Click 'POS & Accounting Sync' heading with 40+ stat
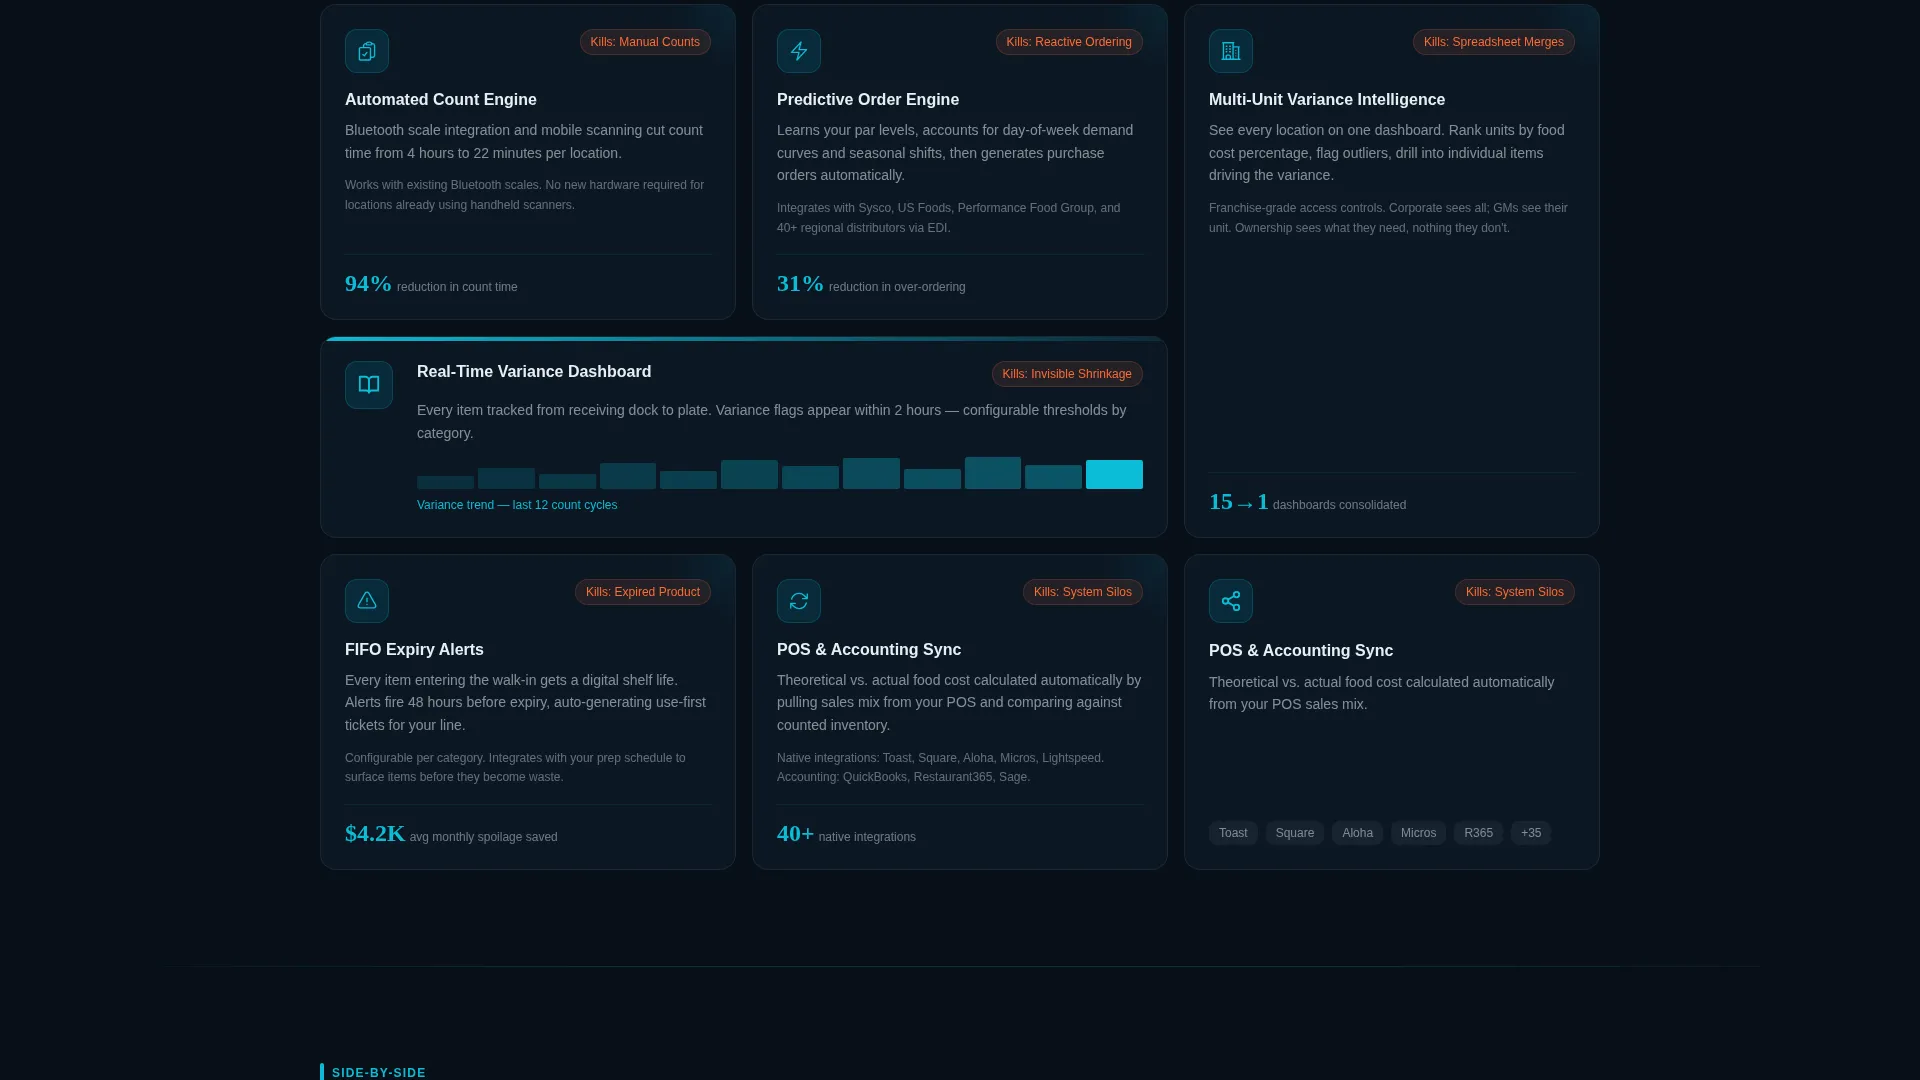This screenshot has width=1920, height=1080. point(869,650)
